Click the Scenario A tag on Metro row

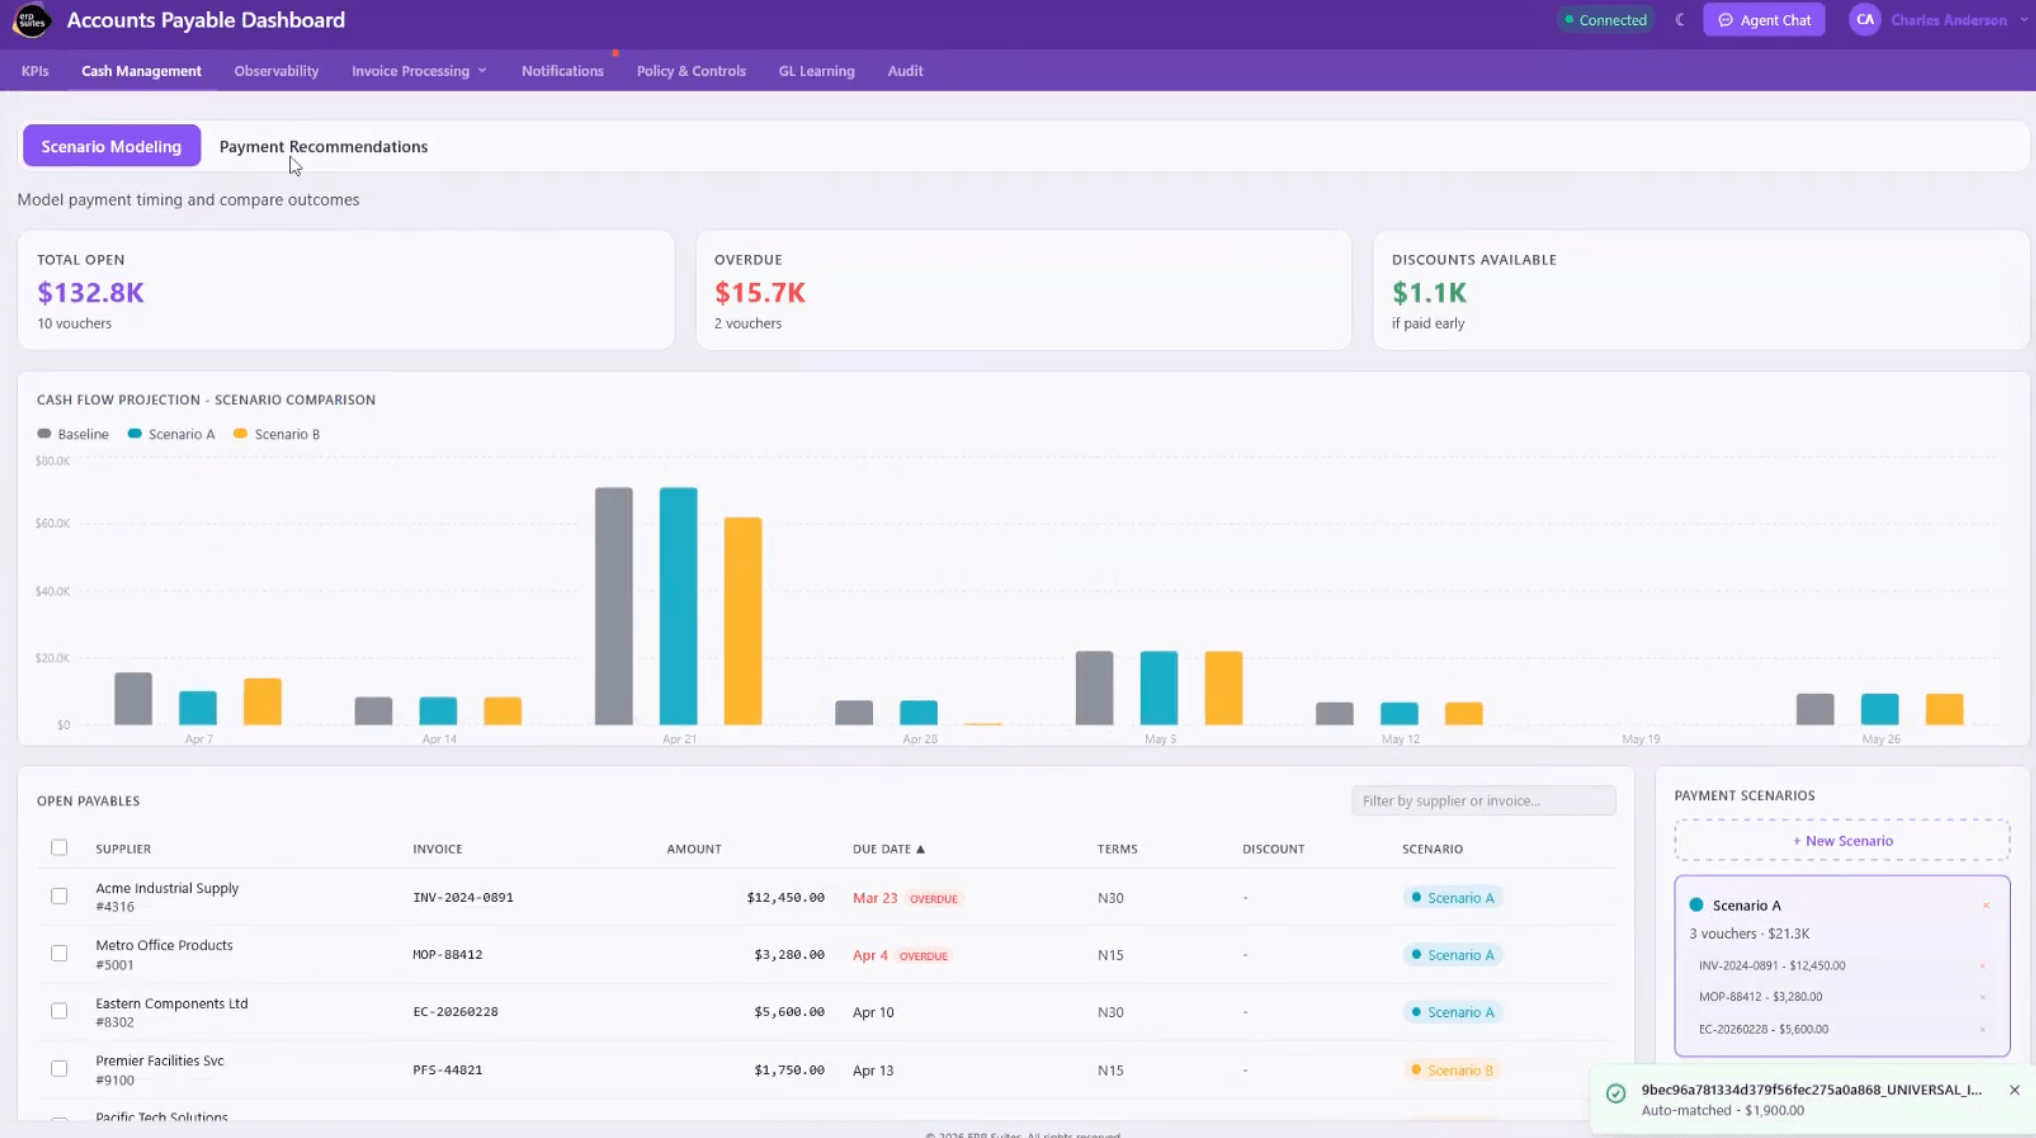point(1452,955)
